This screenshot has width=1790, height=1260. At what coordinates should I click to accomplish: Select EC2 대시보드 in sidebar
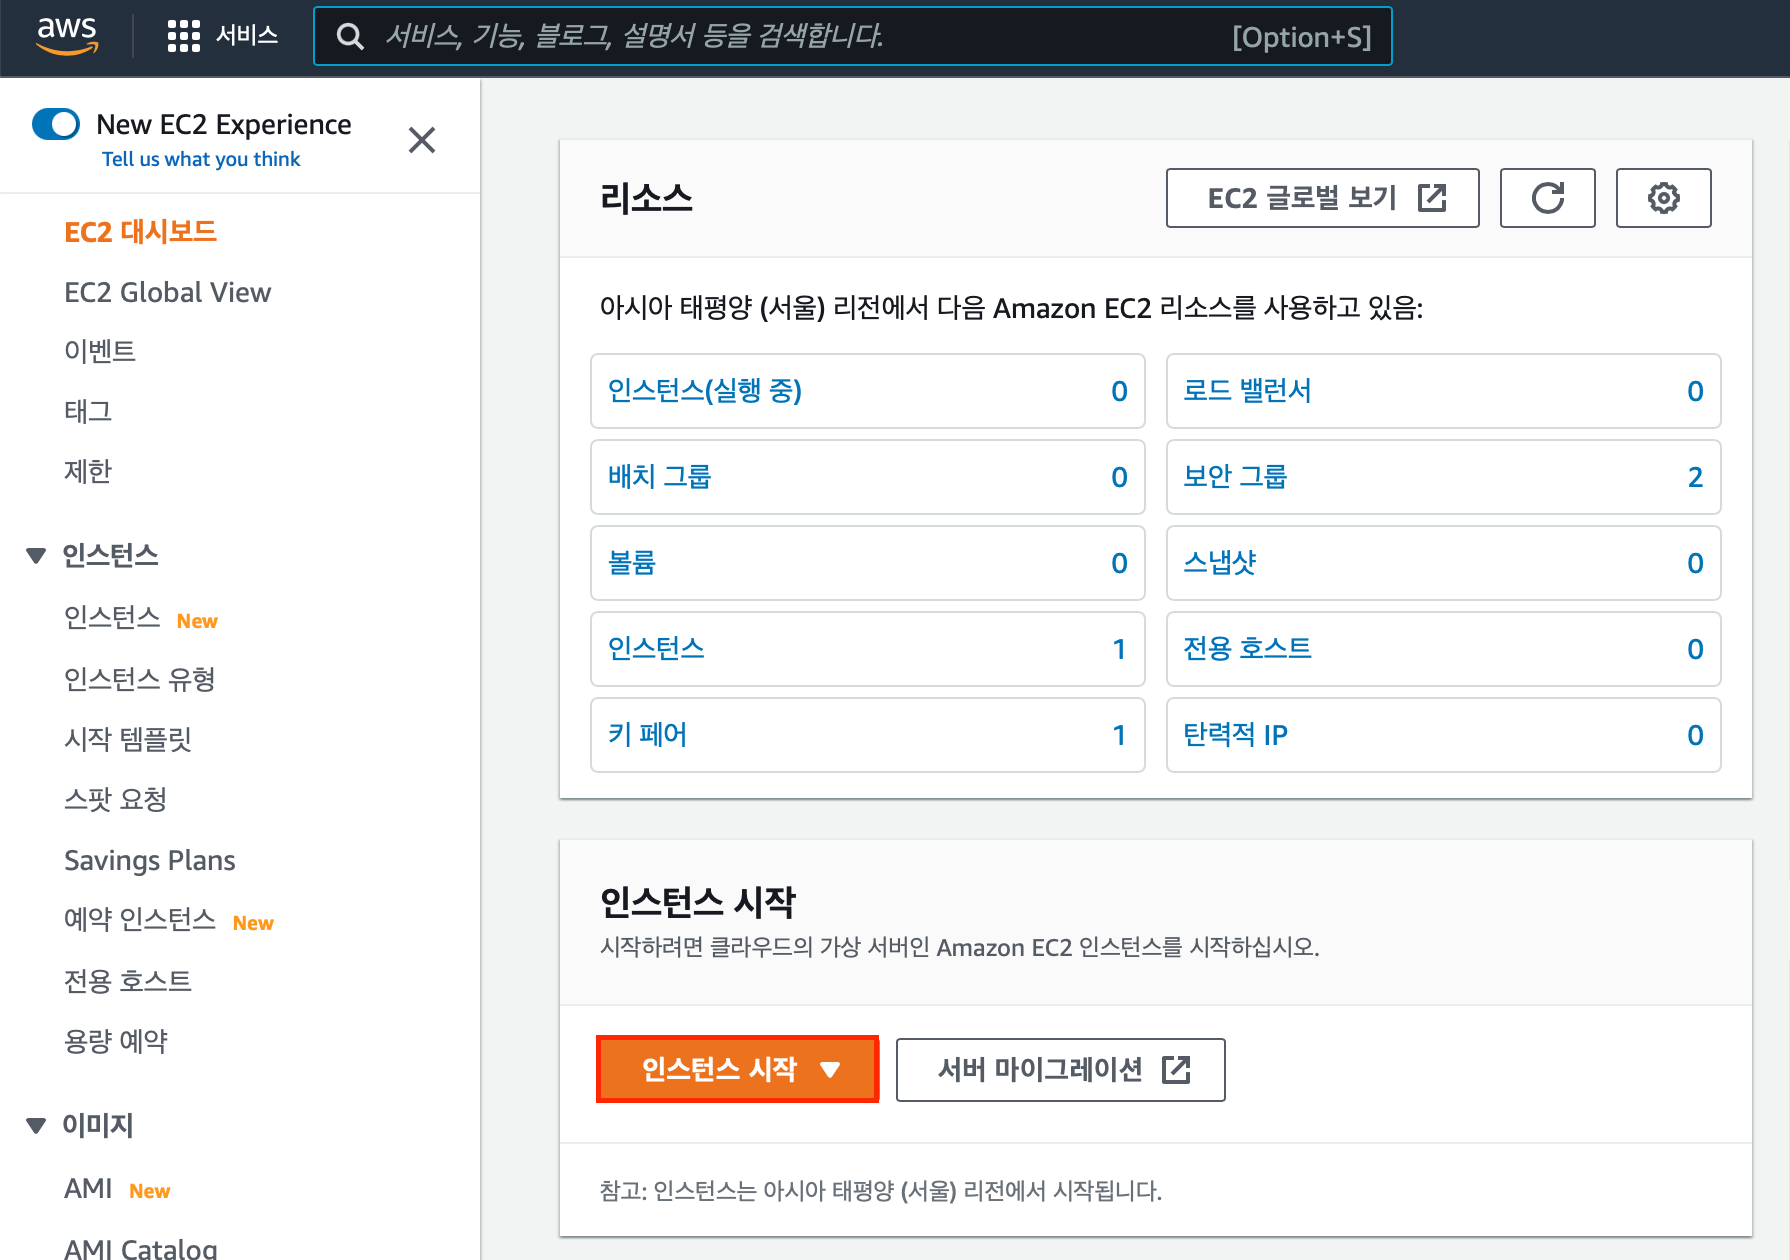coord(141,232)
